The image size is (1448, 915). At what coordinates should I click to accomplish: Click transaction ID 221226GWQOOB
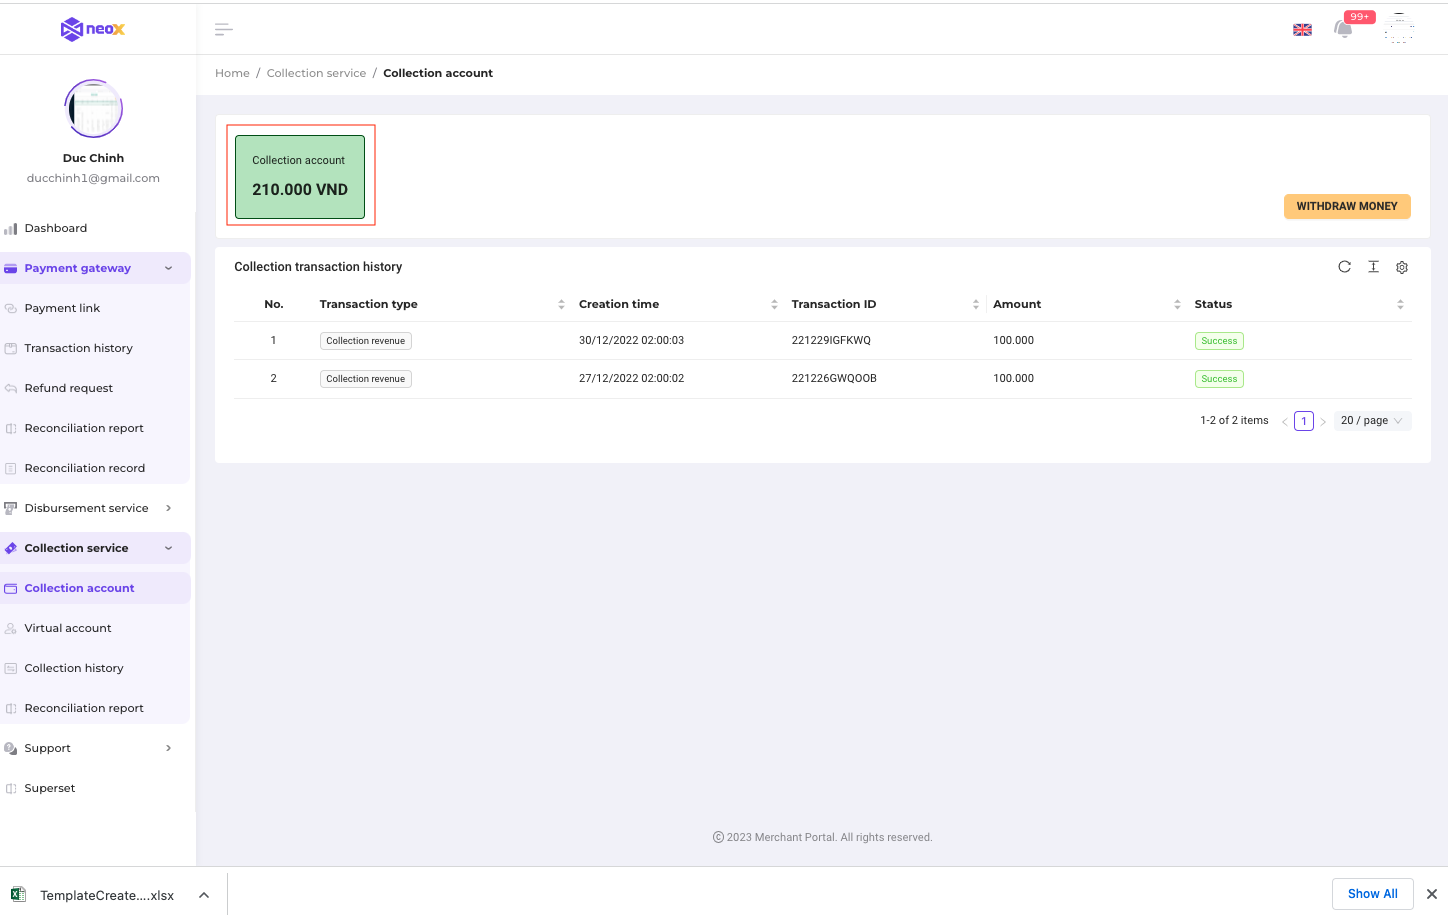[834, 378]
